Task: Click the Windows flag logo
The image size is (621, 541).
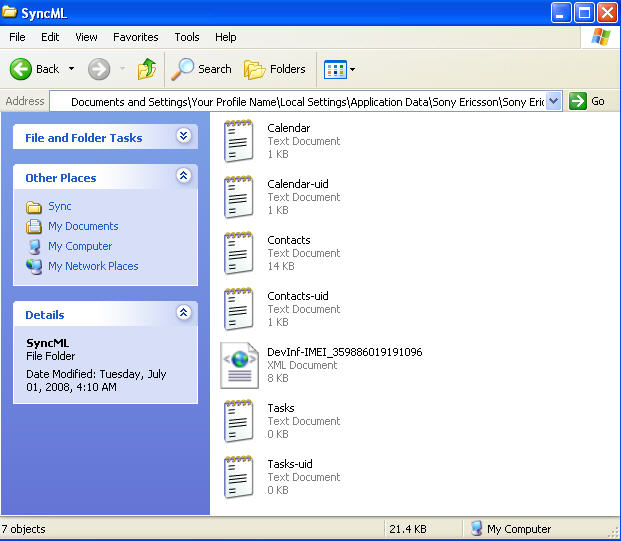Action: (x=601, y=37)
